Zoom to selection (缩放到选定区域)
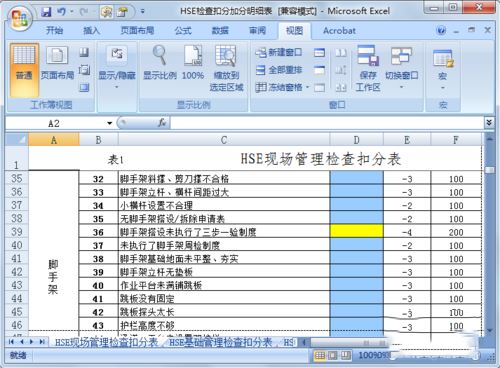Viewport: 500px width, 368px height. click(226, 68)
